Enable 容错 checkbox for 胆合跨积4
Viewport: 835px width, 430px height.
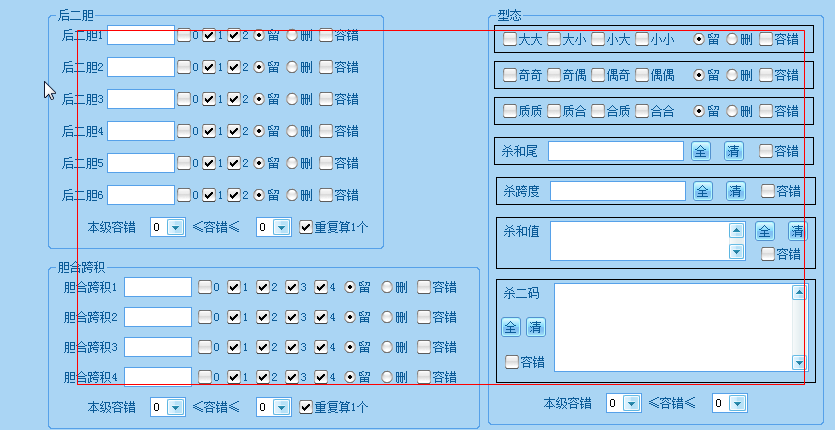tap(424, 377)
